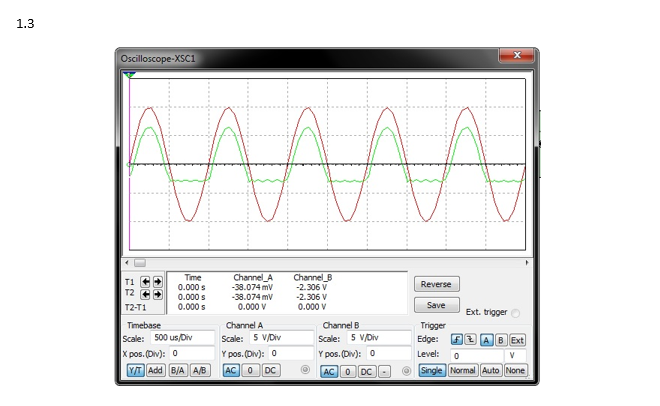Set trigger mode to Single
Viewport: 660px width, 406px height.
(432, 370)
